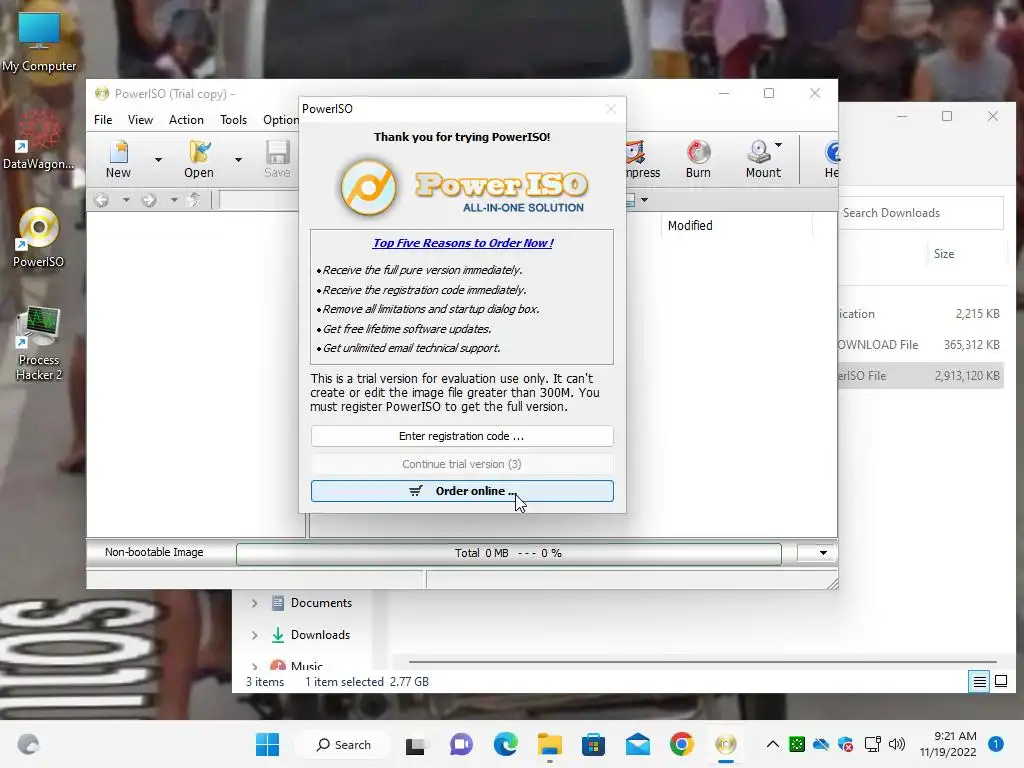Viewport: 1024px width, 768px height.
Task: Click the Size column header in Explorer
Action: point(943,254)
